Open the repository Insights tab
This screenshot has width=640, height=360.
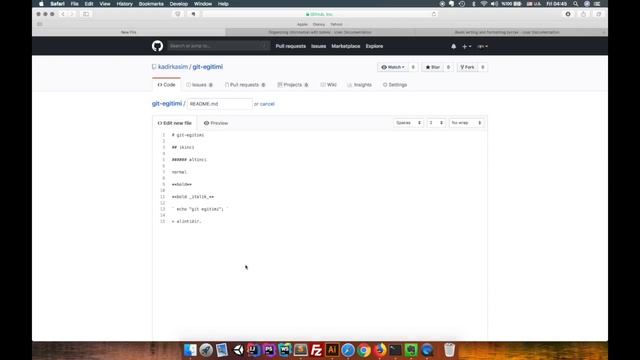tap(360, 85)
